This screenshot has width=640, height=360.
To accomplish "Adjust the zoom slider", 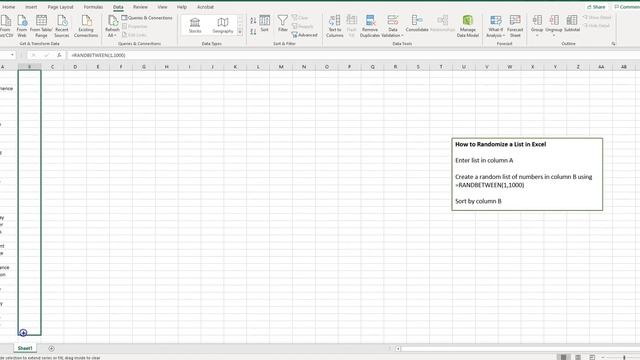I will 624,358.
